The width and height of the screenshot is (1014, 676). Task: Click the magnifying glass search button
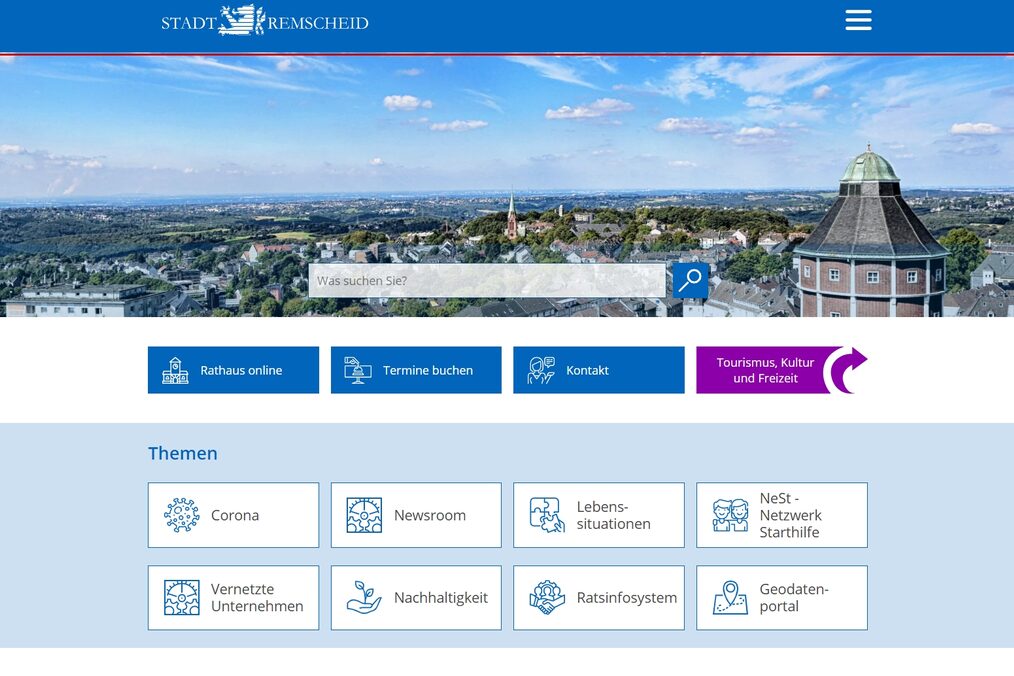690,281
